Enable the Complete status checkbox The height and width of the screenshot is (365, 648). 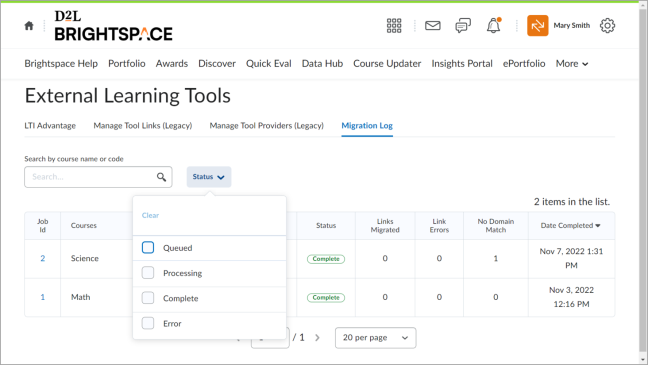tap(148, 298)
